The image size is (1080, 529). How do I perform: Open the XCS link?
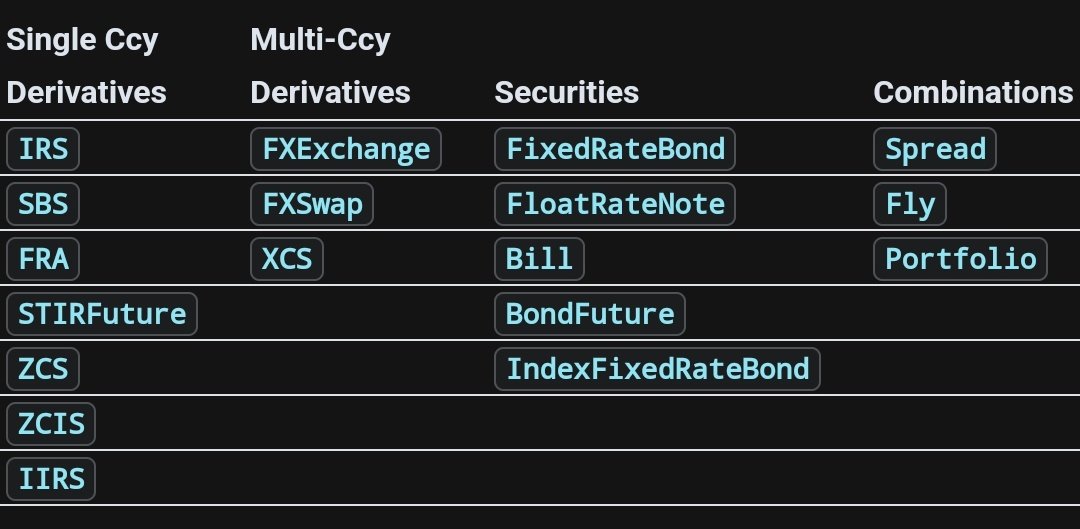pyautogui.click(x=287, y=259)
